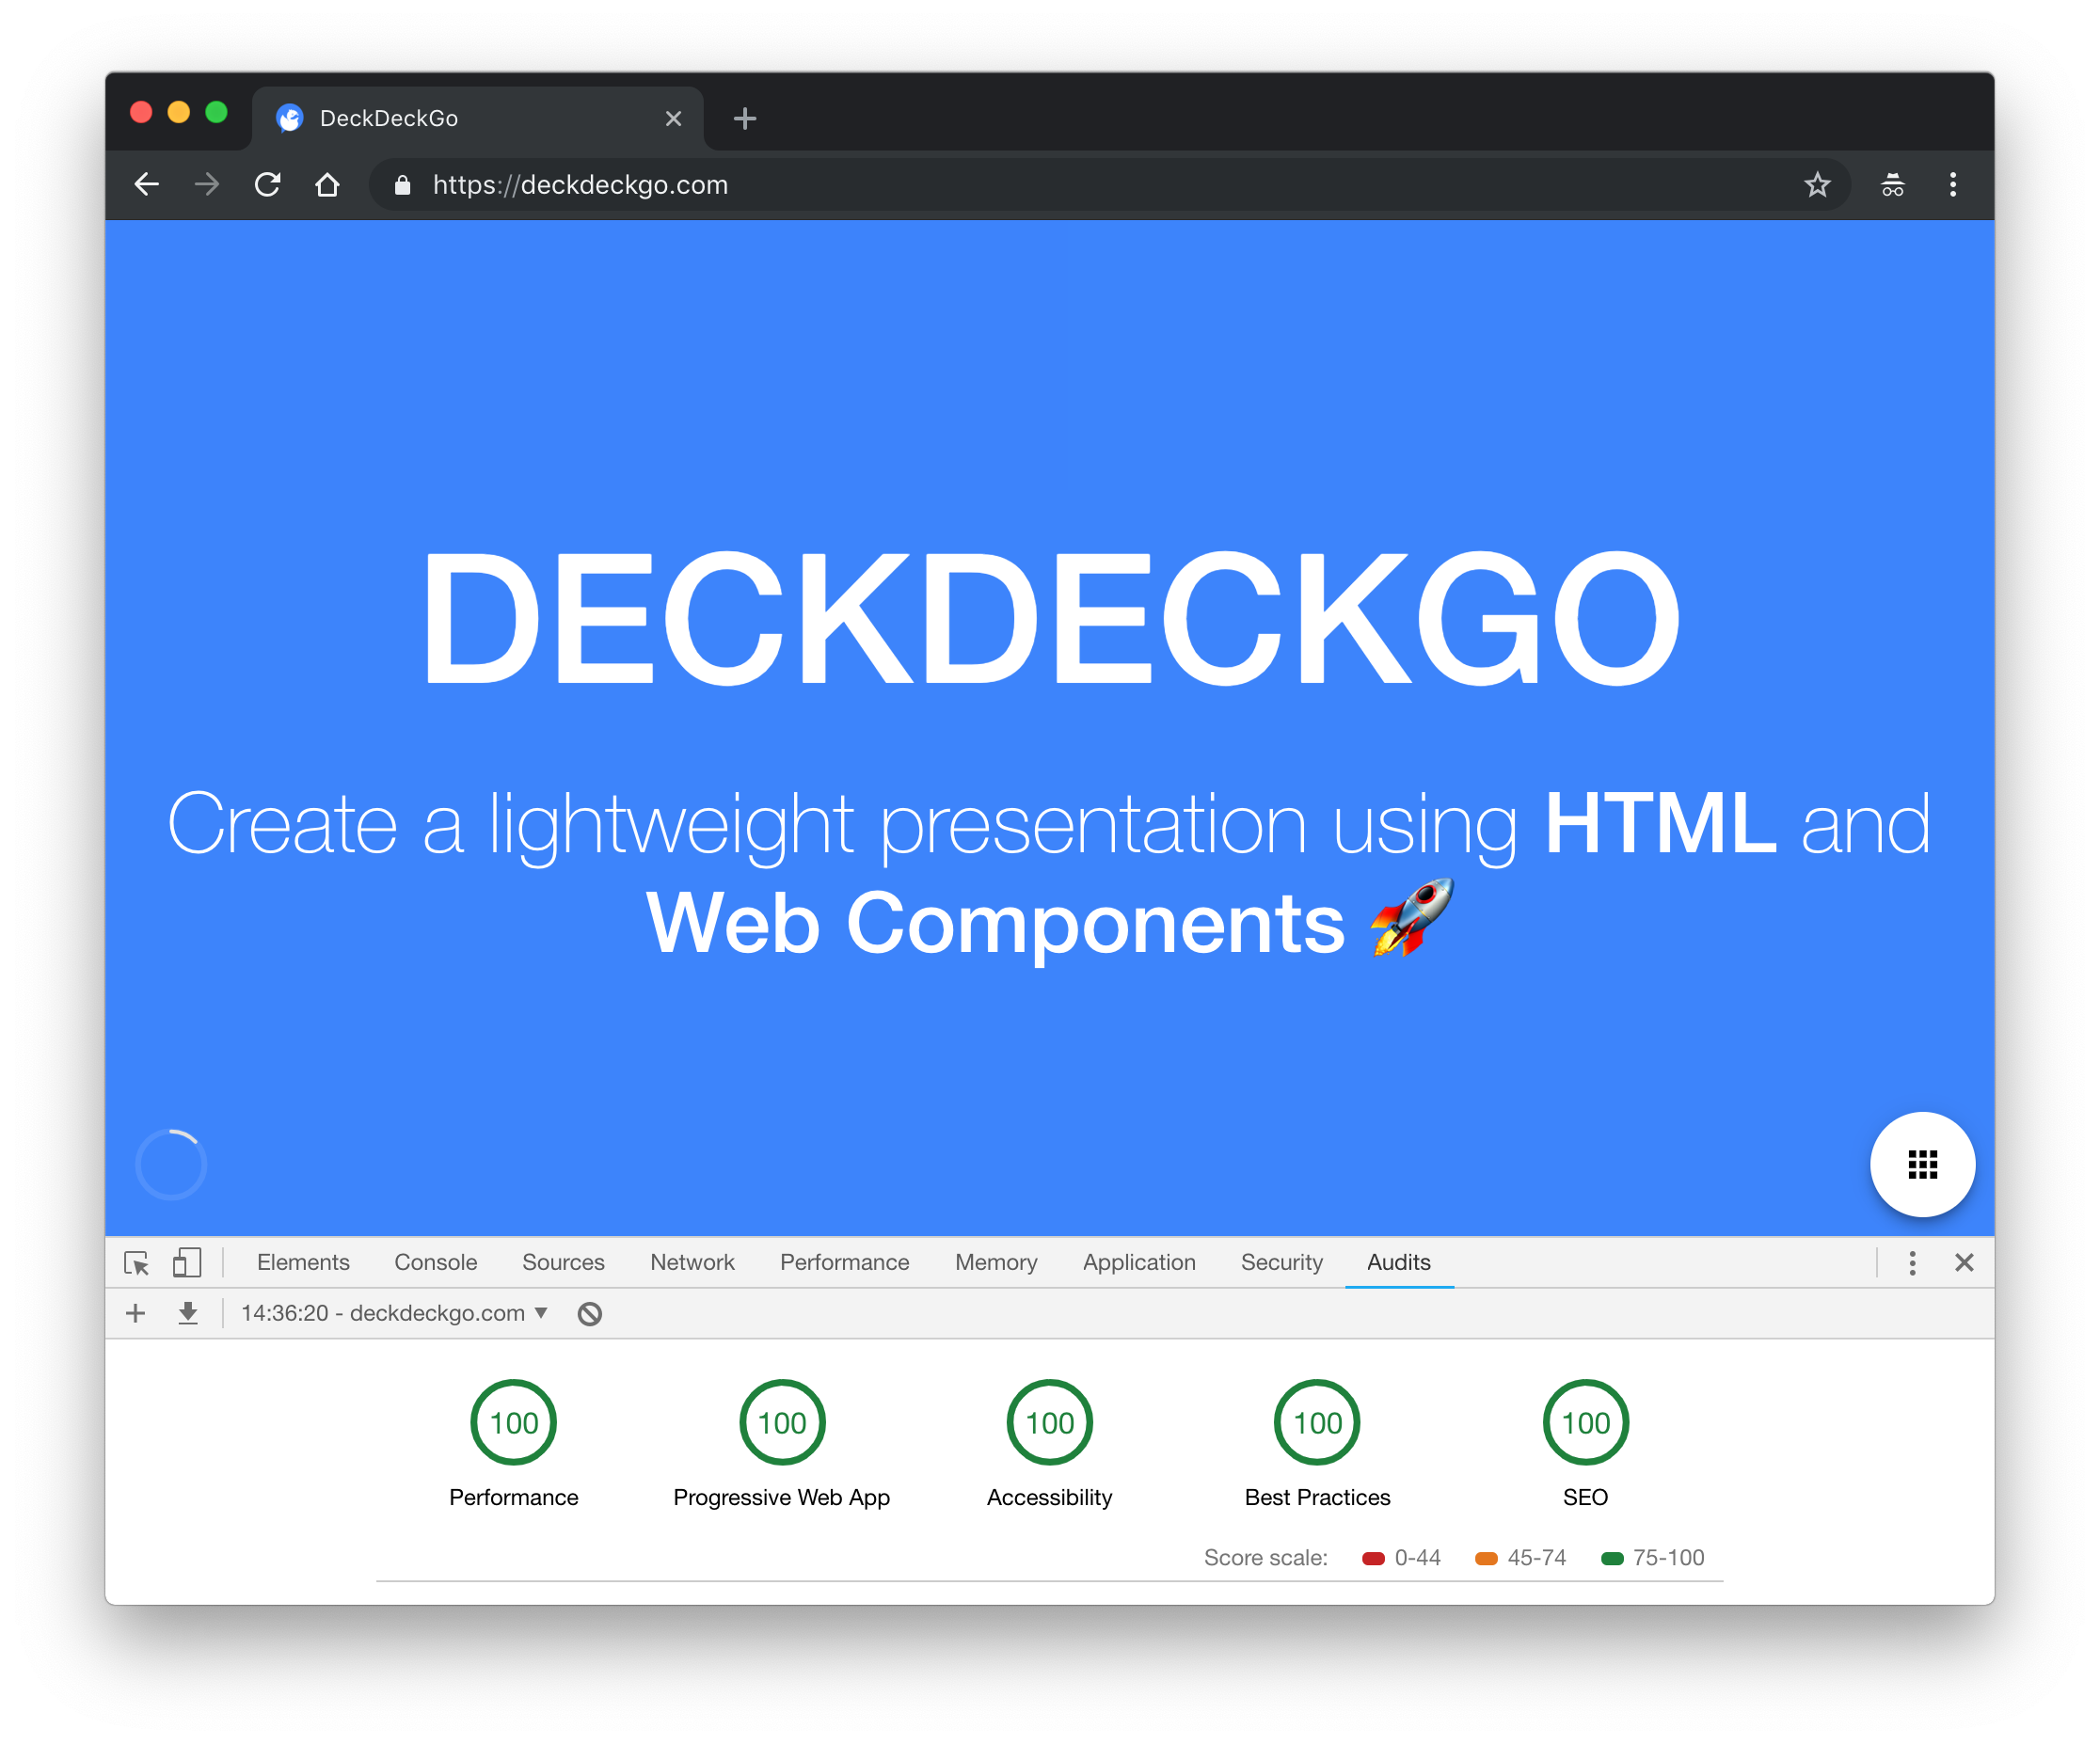Switch to the Network tab
This screenshot has width=2100, height=1744.
(692, 1263)
